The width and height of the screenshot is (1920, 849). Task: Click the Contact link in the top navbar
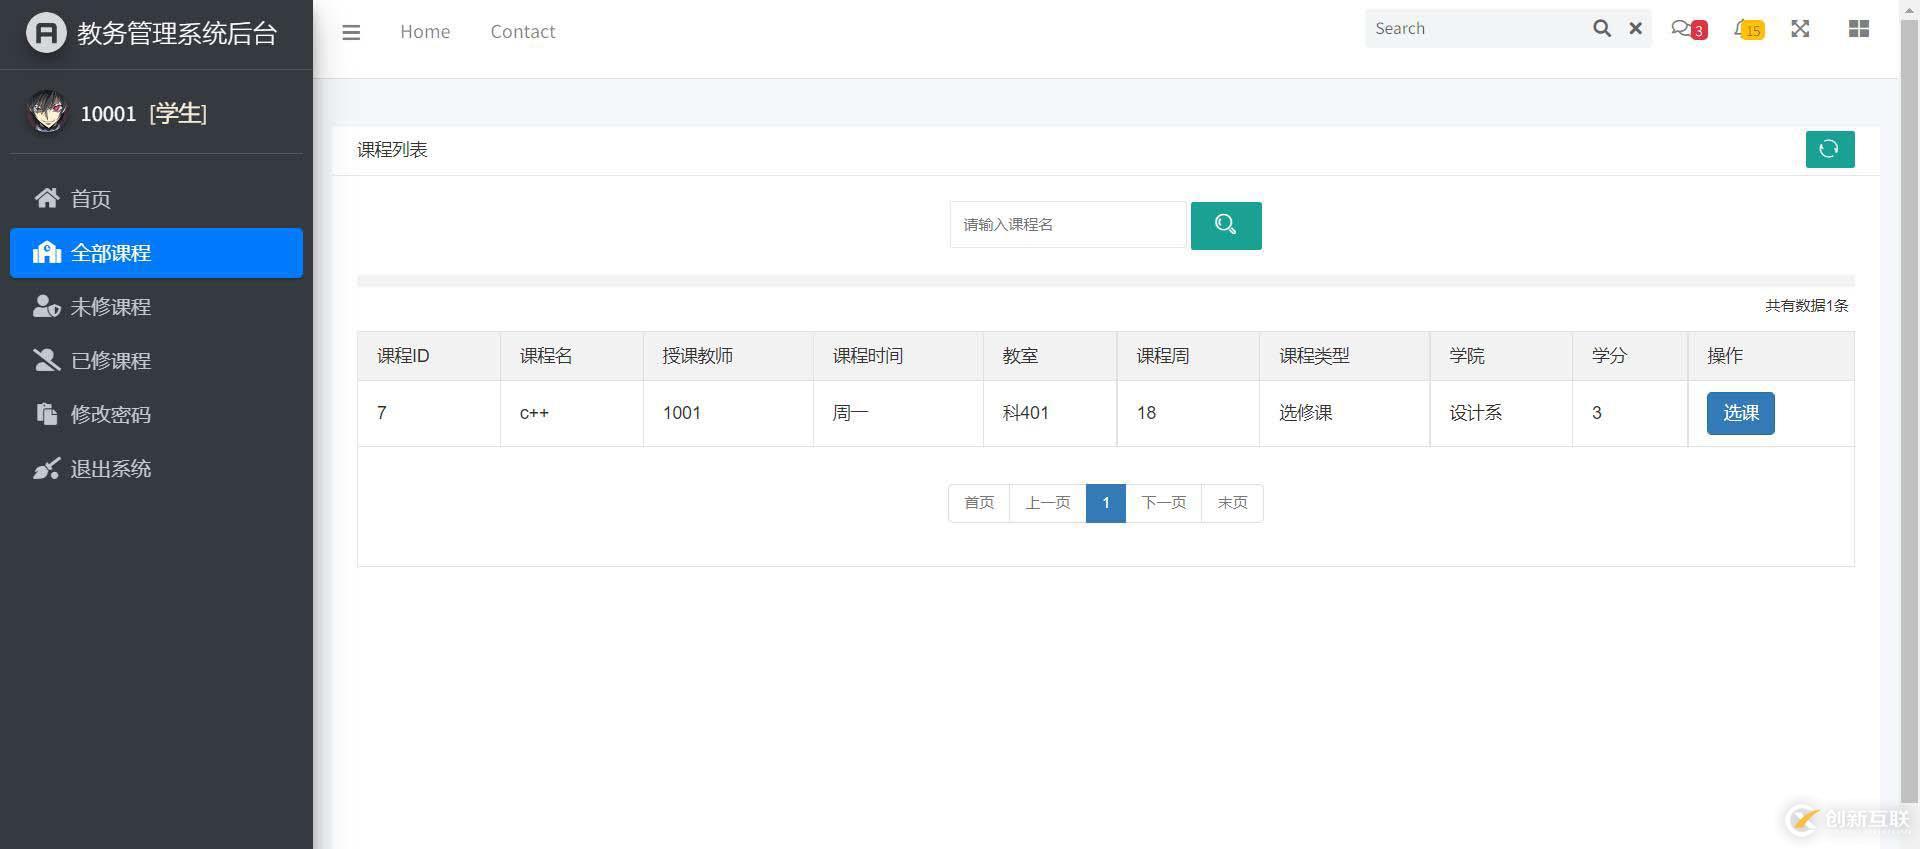[x=523, y=32]
